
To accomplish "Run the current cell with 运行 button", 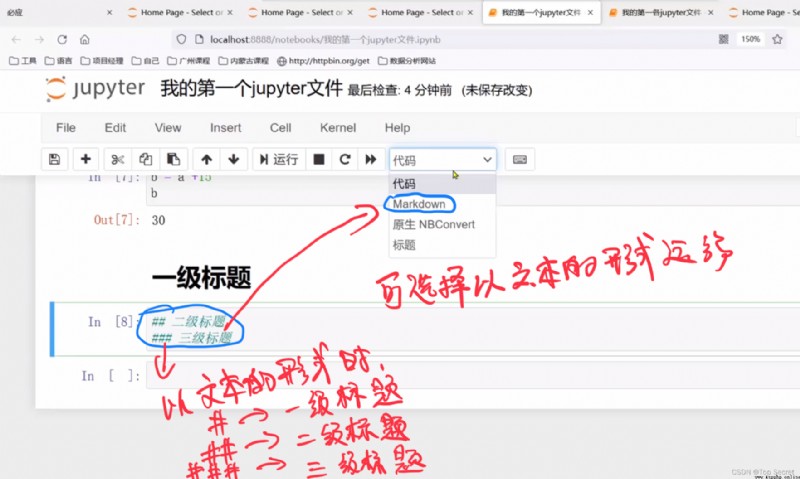I will click(279, 160).
